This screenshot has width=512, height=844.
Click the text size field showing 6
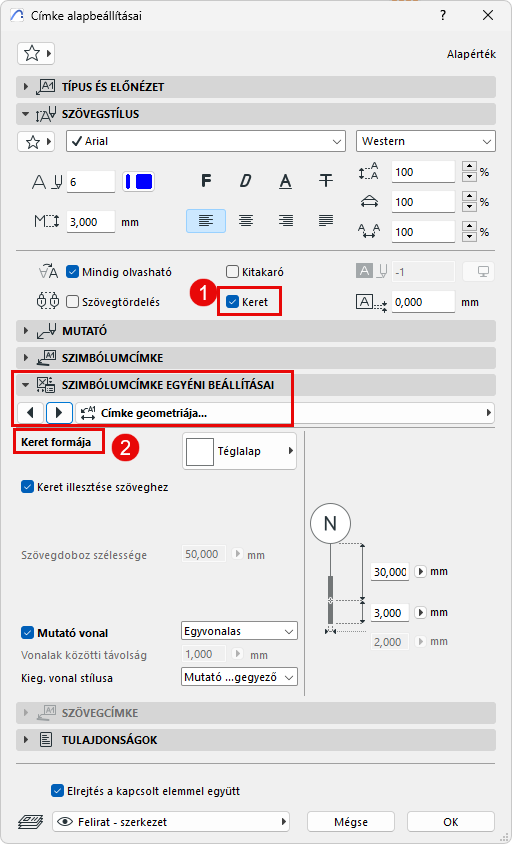click(90, 182)
